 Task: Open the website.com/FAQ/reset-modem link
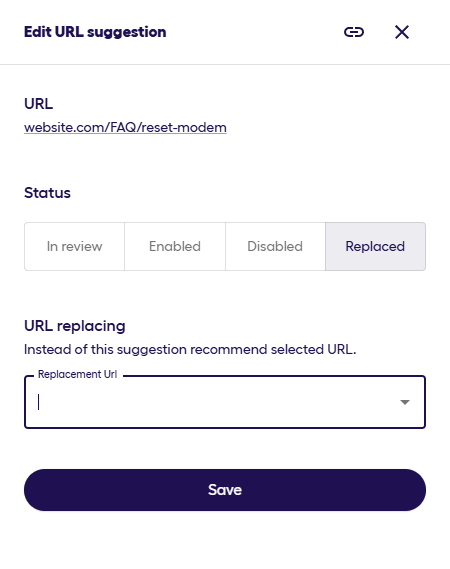point(125,127)
